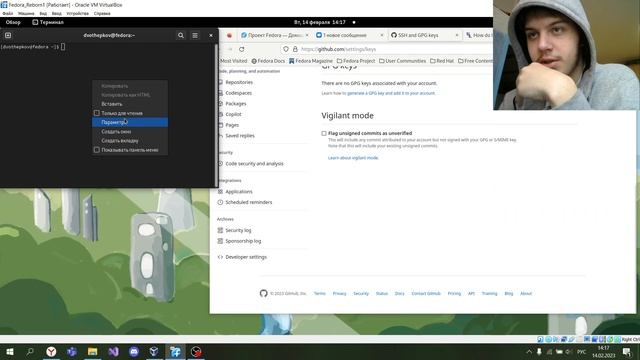Open VirtualBox 'Справка' menu
640x360 pixels.
tap(102, 13)
